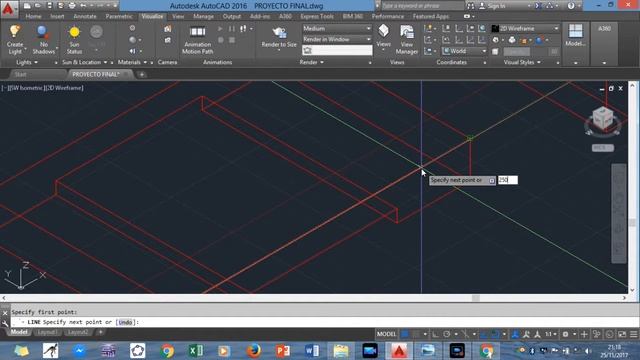Click the dynamic input distance field
640x360 pixels.
point(507,180)
